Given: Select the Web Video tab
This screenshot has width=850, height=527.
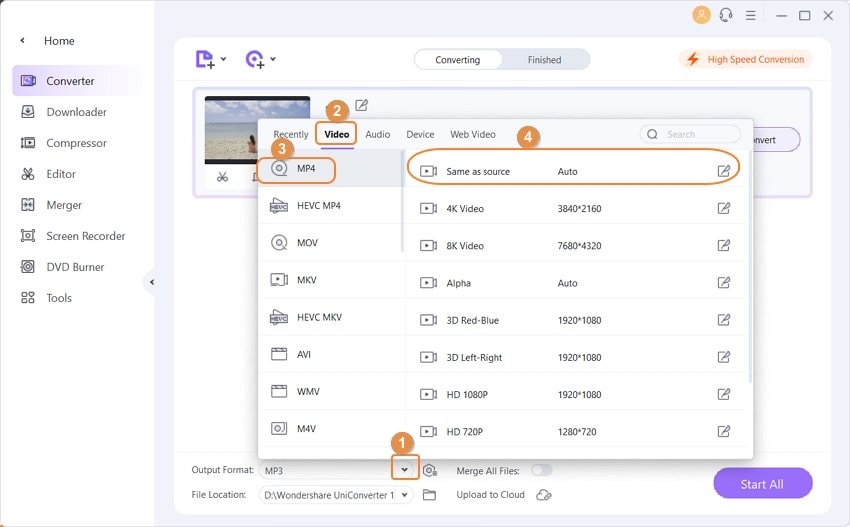Looking at the screenshot, I should click(x=473, y=134).
